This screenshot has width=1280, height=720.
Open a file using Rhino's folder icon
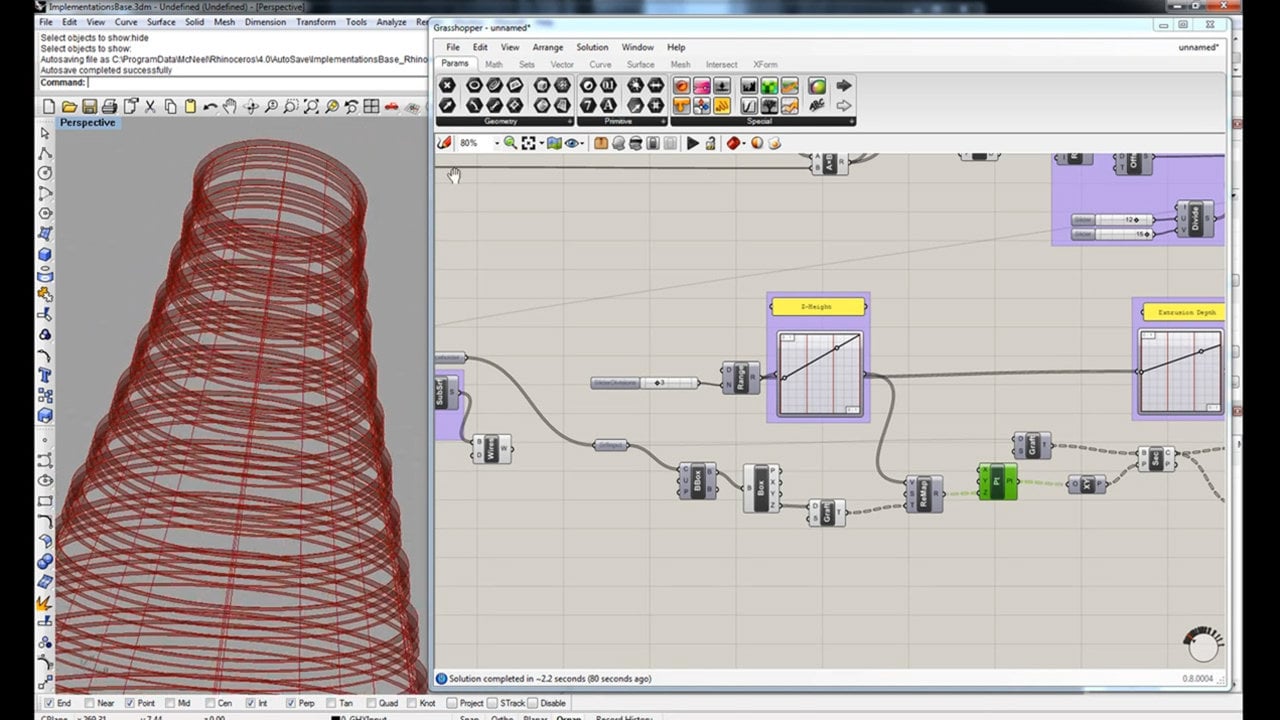[69, 107]
